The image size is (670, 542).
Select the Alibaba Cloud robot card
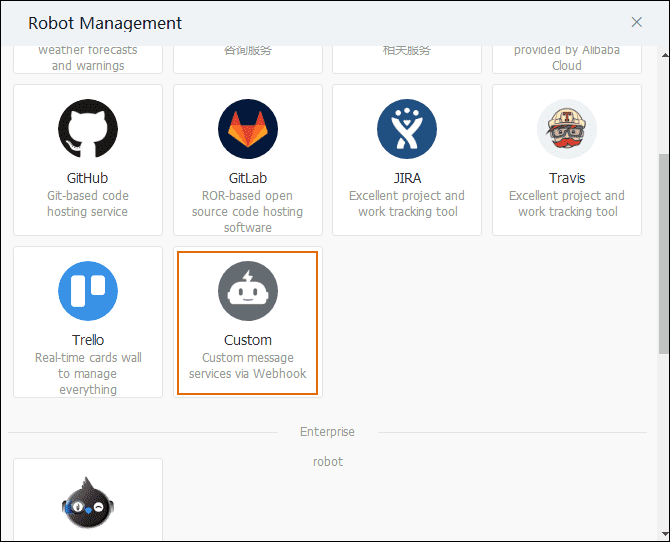click(567, 59)
